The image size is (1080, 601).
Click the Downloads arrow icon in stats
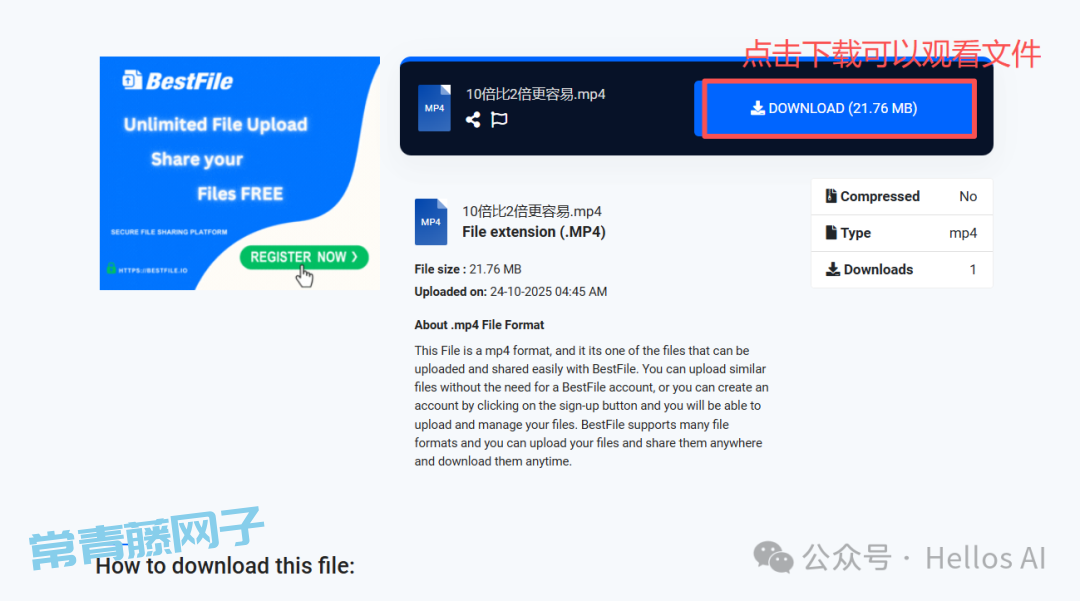point(833,269)
